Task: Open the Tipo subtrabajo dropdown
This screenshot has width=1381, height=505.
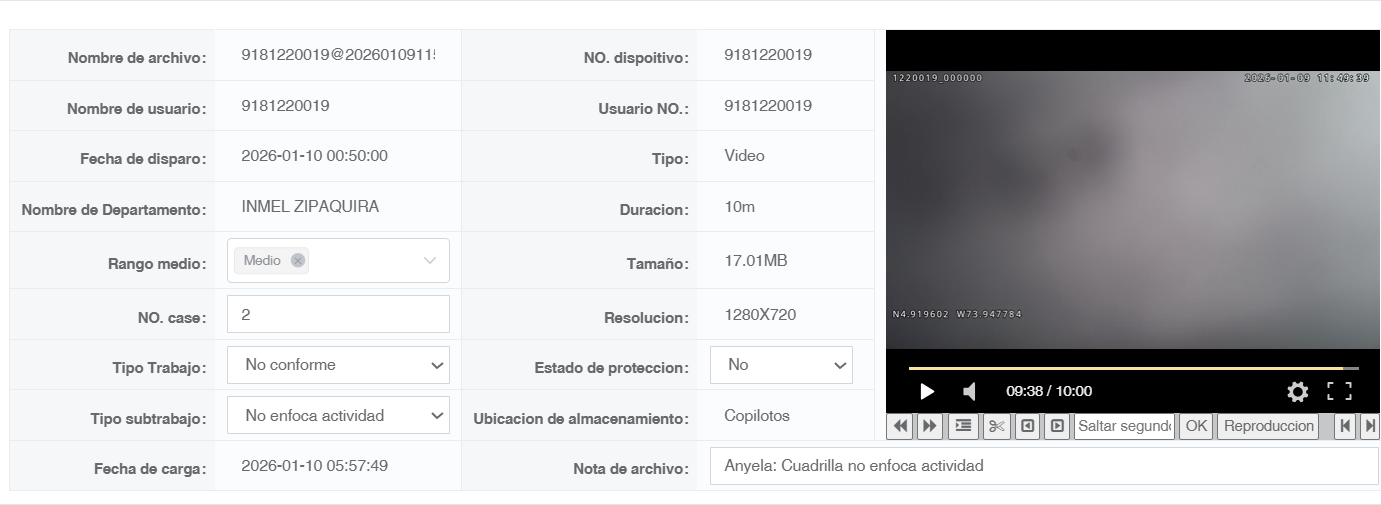Action: pos(338,415)
